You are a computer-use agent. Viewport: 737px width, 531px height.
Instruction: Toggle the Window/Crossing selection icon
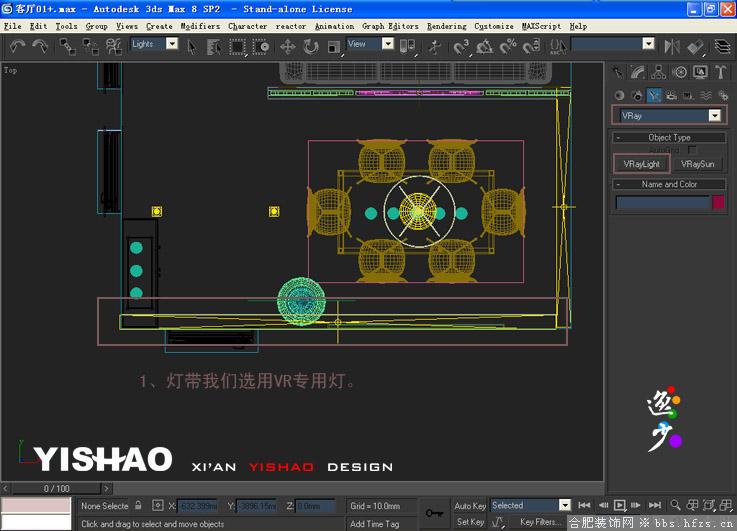(x=261, y=47)
